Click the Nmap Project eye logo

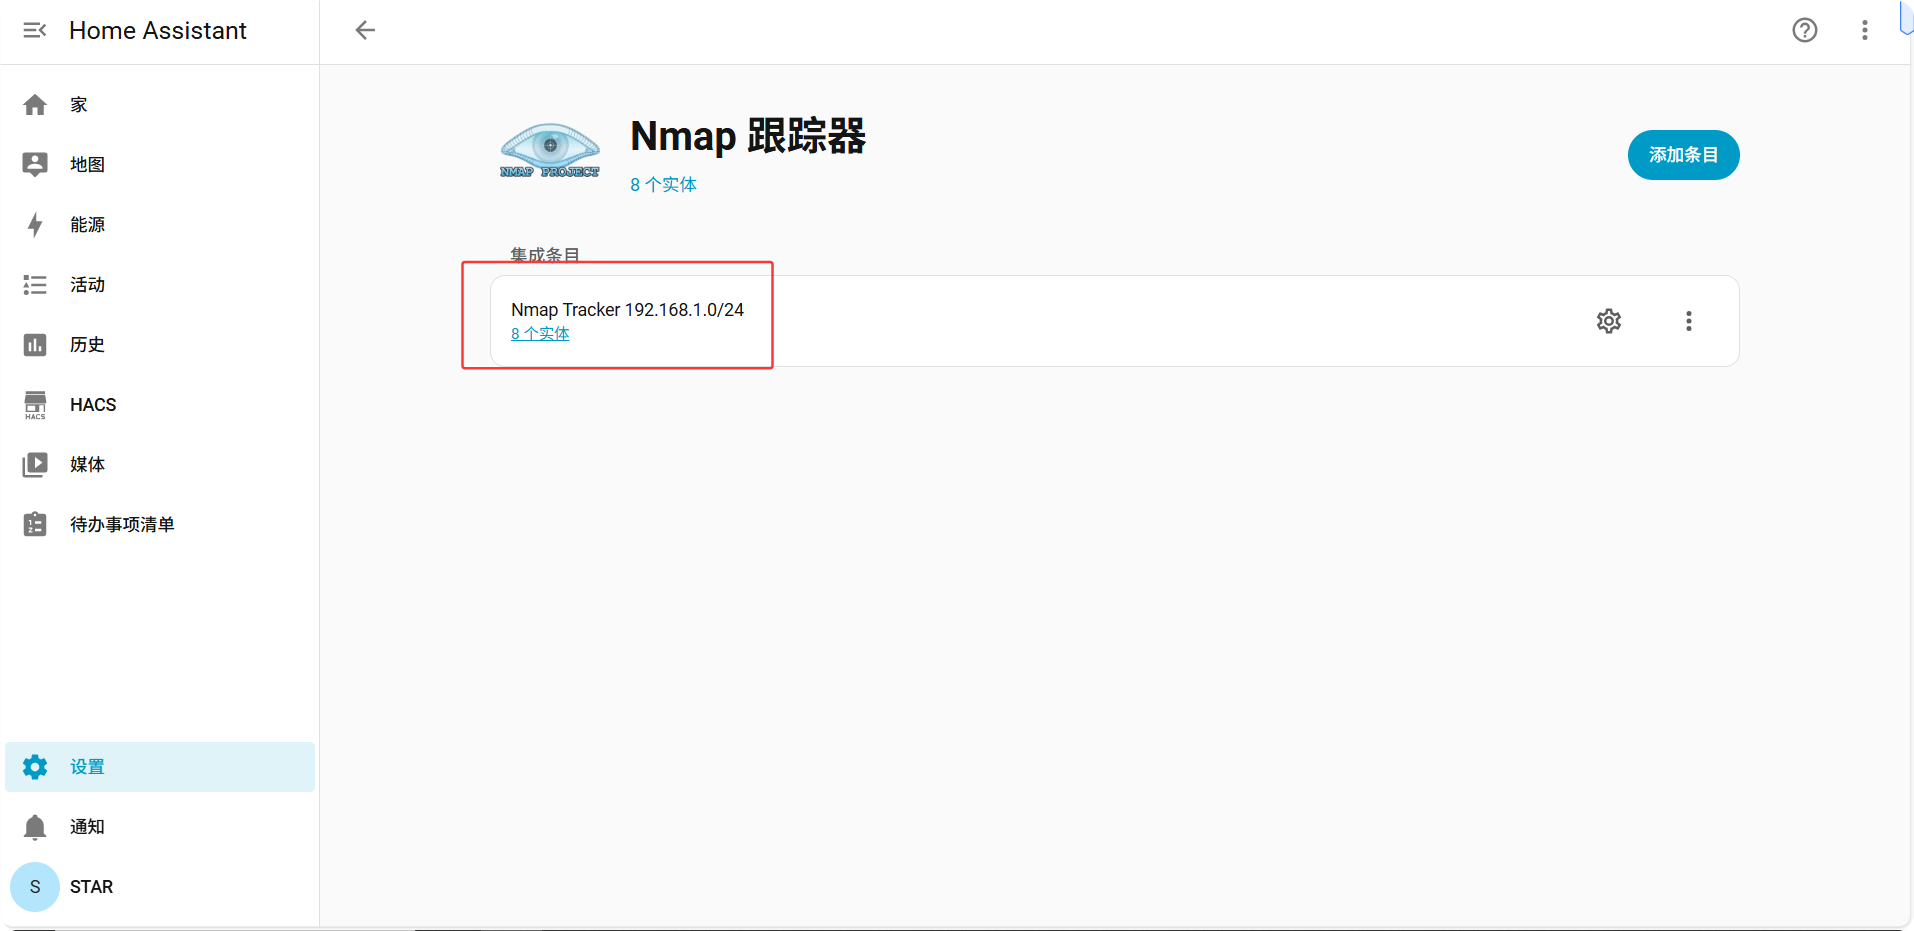(x=550, y=151)
